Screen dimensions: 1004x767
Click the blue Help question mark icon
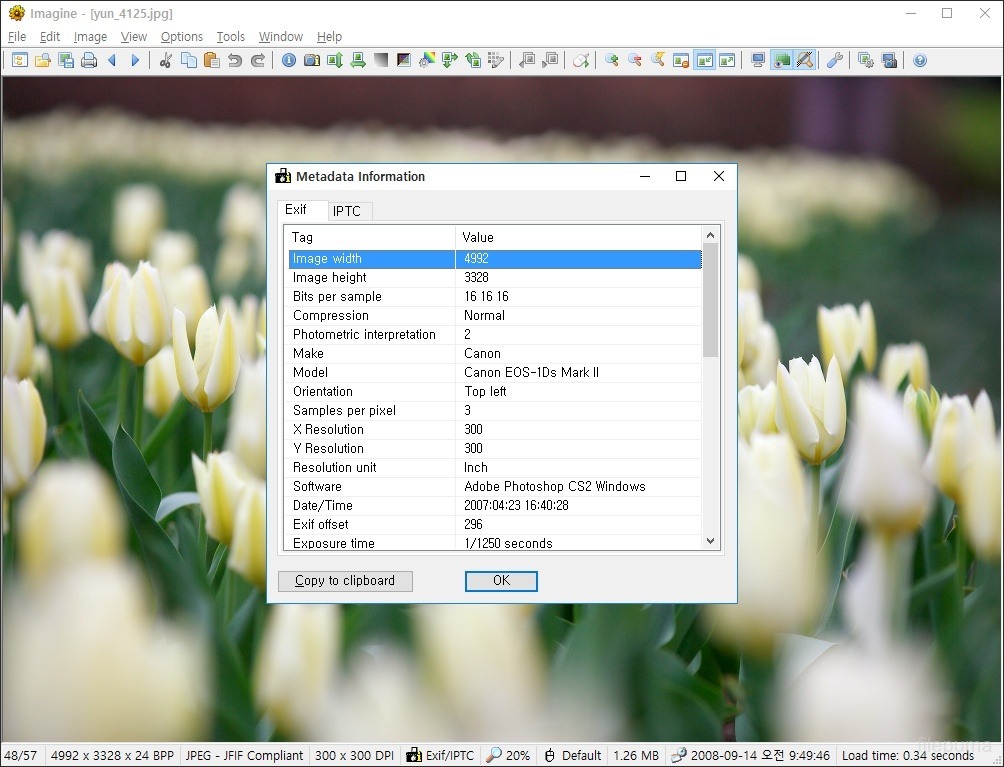coord(919,60)
